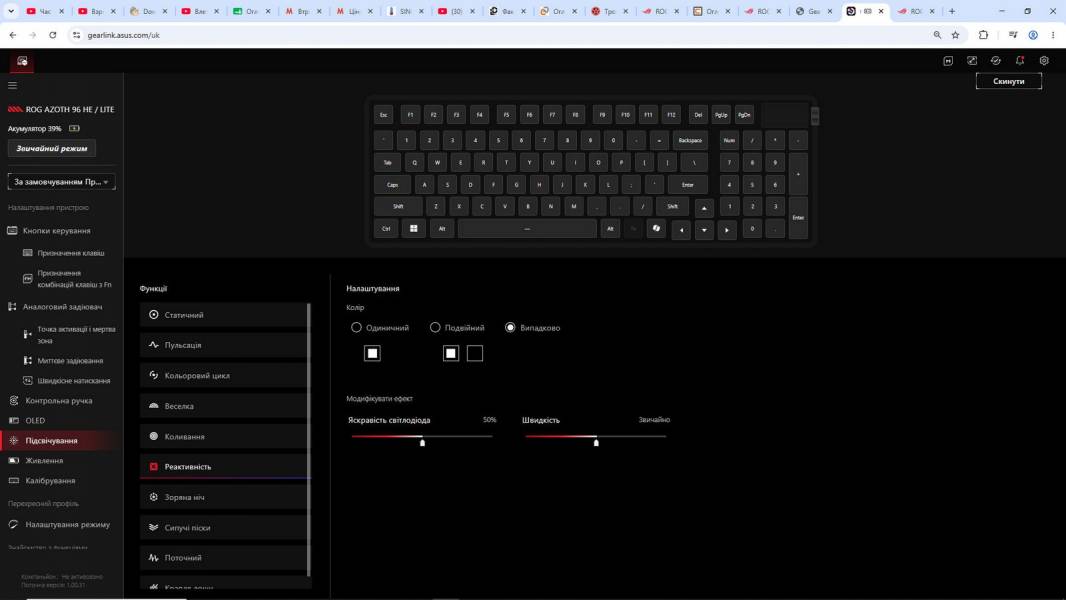Click the first Подвійний color swatch
Viewport: 1066px width, 600px height.
point(451,353)
